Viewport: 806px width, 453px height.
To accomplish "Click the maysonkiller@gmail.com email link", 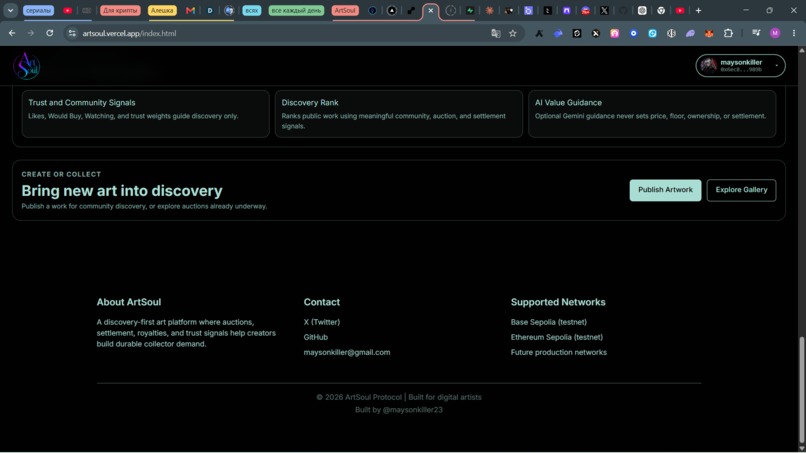I will click(x=346, y=352).
